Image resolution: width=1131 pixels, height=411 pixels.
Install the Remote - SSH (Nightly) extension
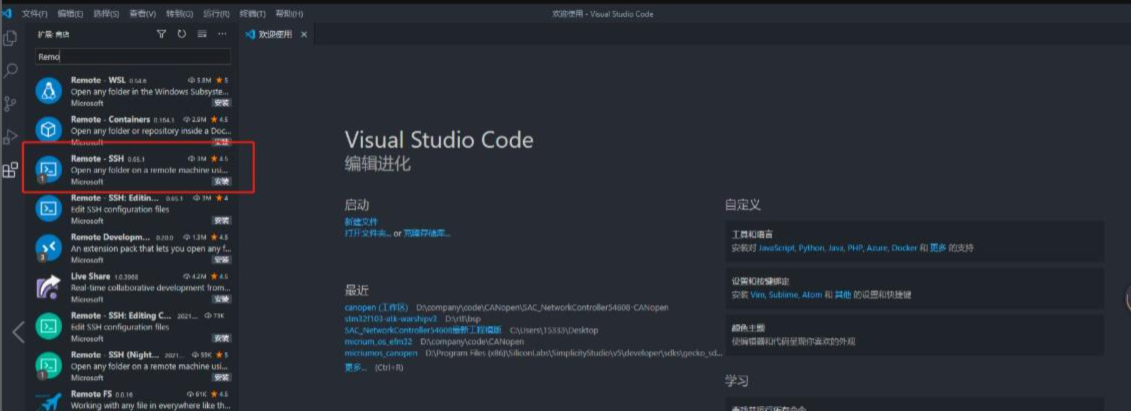coord(221,378)
